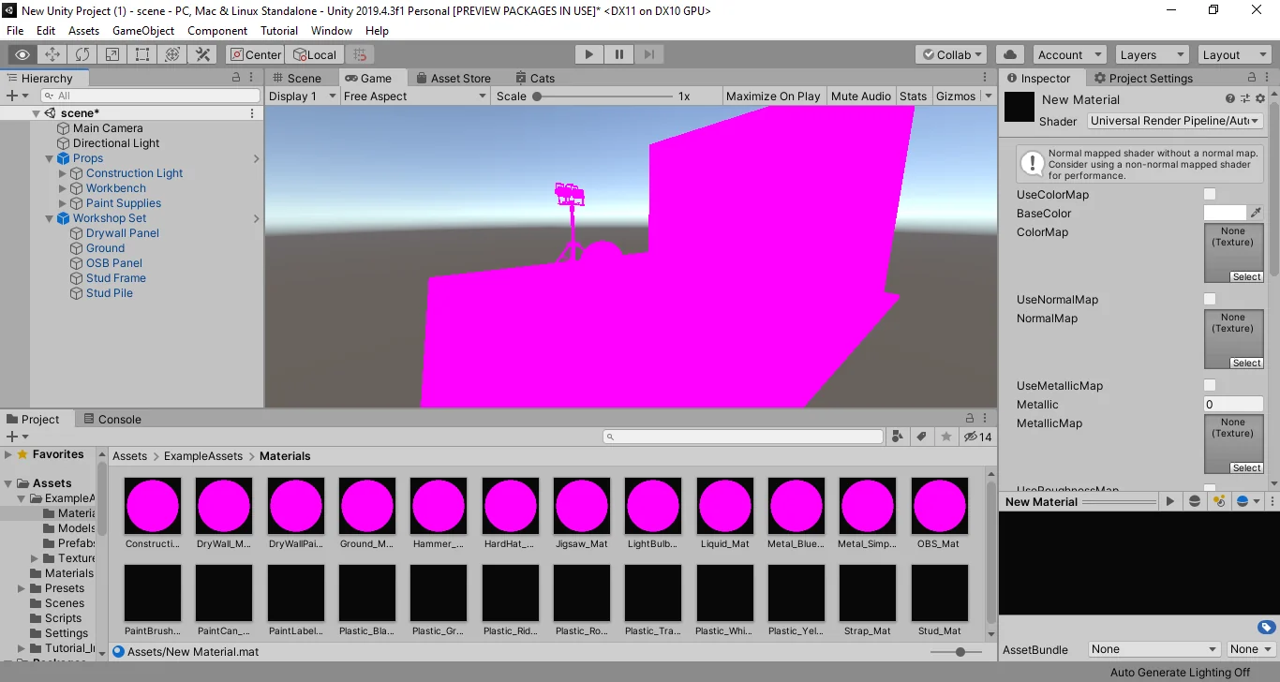This screenshot has width=1280, height=682.
Task: Collapse the Props group in Hierarchy
Action: (x=49, y=158)
